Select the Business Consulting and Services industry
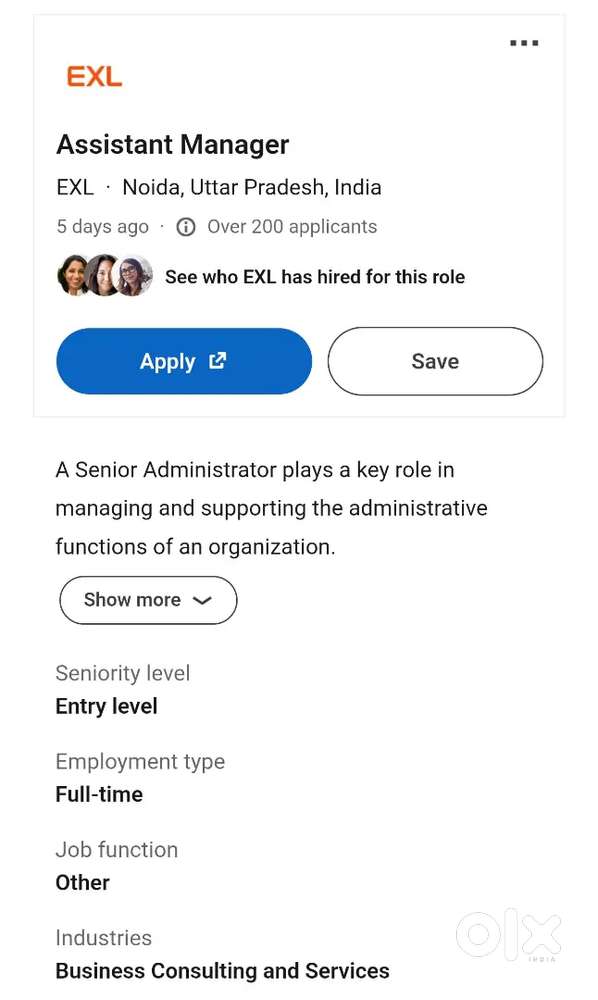This screenshot has width=598, height=1000. [222, 971]
